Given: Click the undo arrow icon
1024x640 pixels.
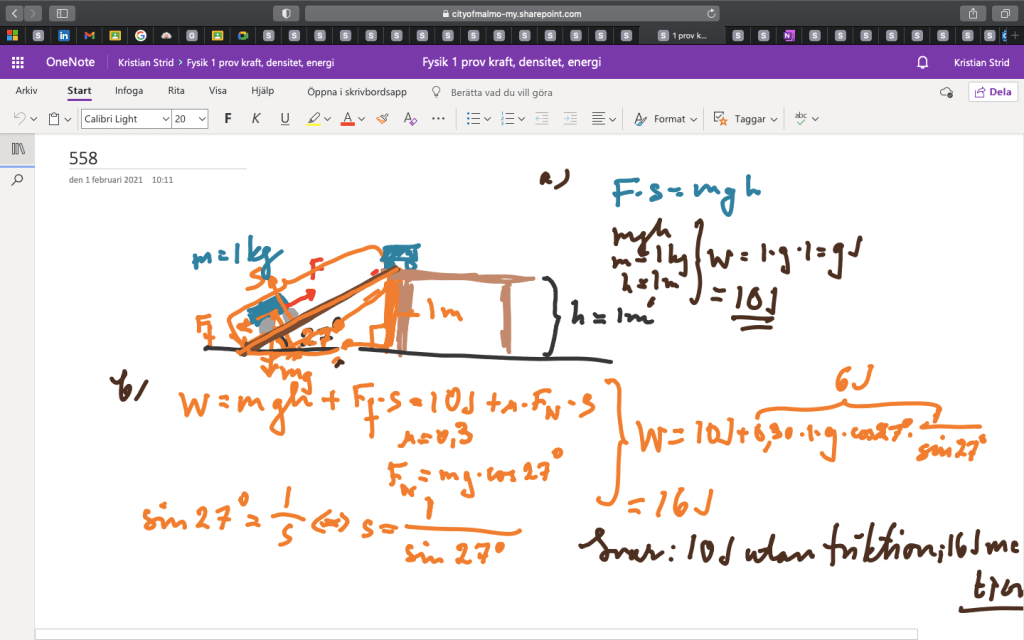Looking at the screenshot, I should pyautogui.click(x=19, y=118).
